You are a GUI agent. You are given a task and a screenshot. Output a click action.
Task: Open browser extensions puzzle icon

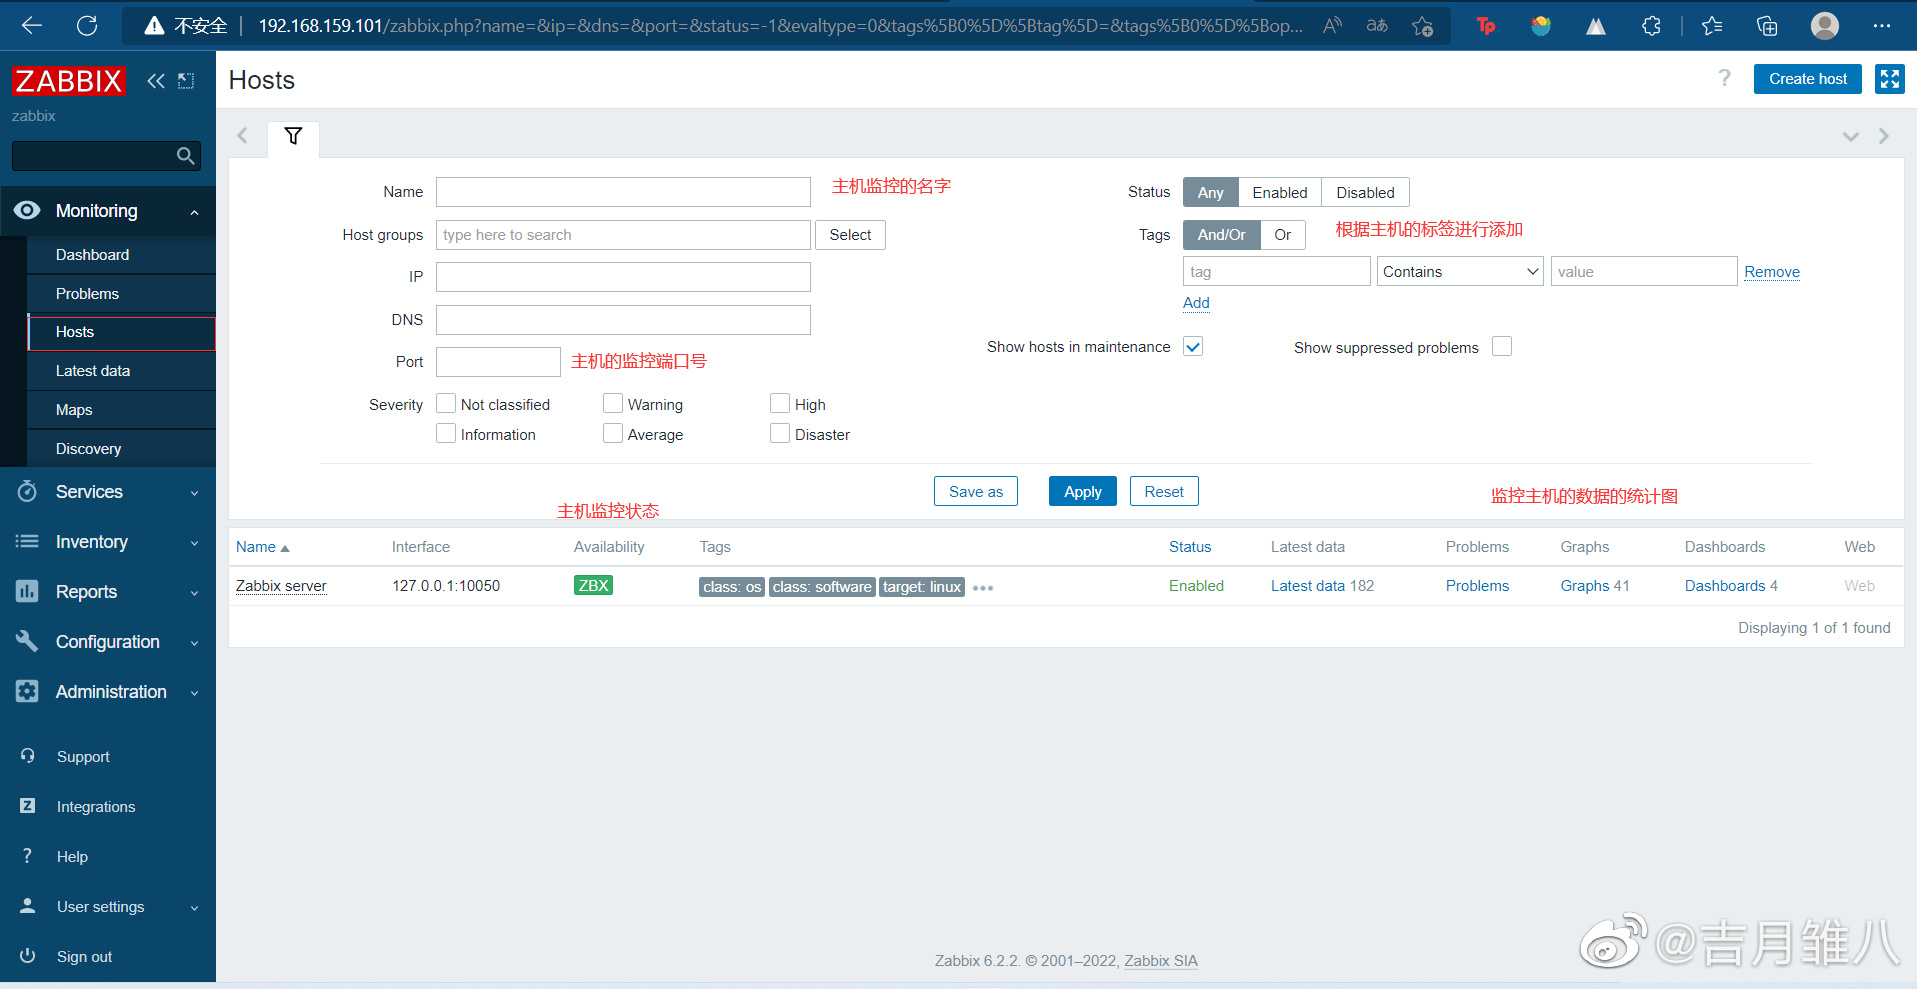1651,26
